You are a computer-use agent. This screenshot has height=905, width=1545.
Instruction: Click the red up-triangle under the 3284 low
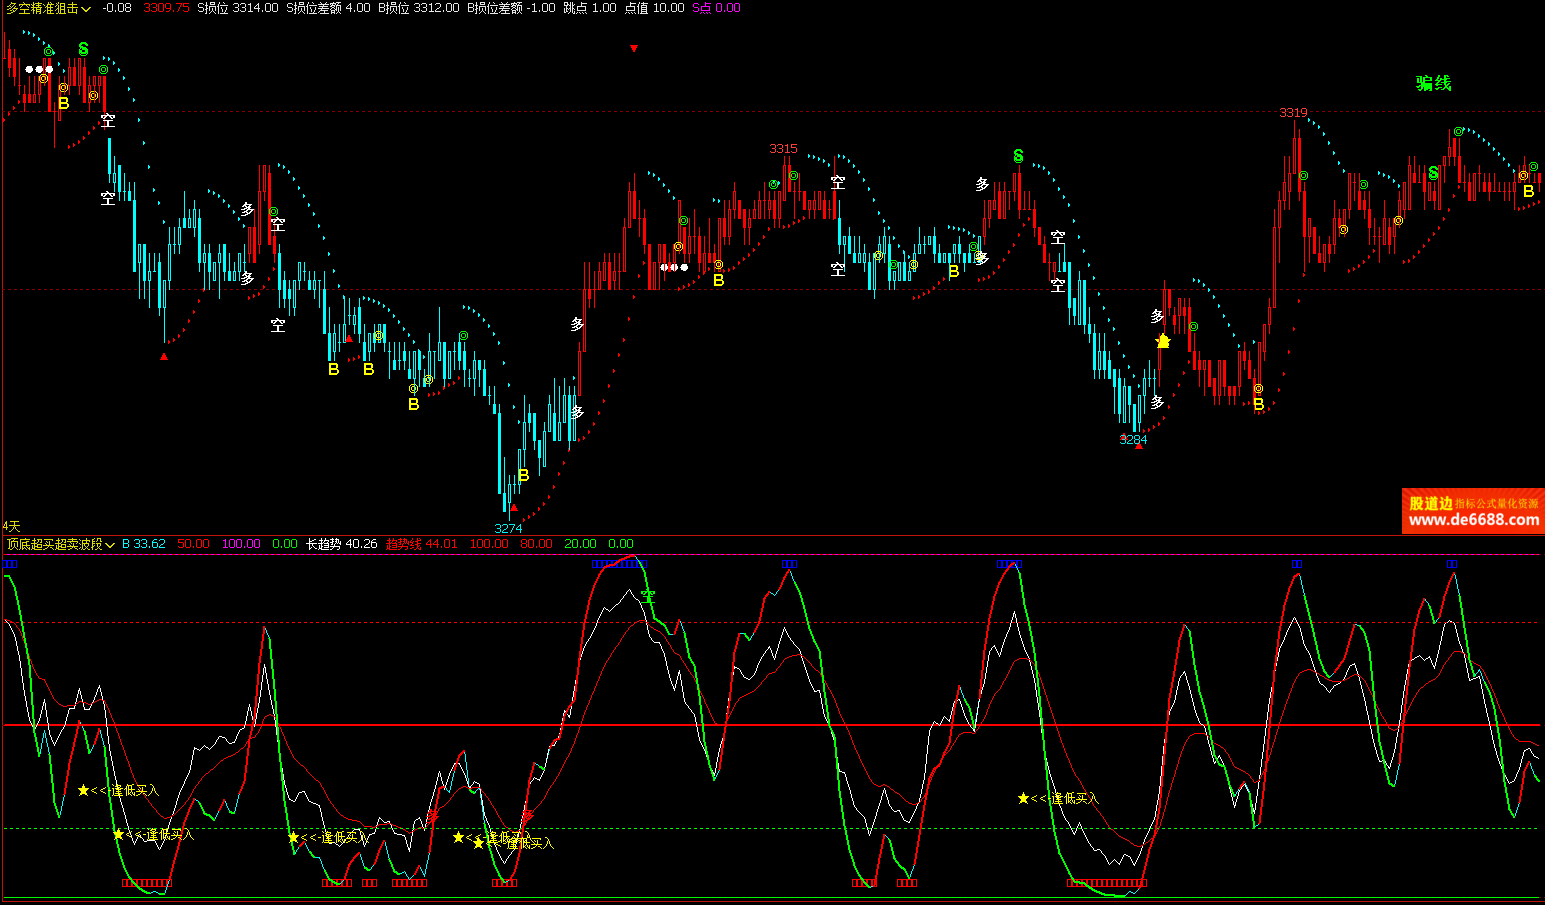coord(1138,446)
